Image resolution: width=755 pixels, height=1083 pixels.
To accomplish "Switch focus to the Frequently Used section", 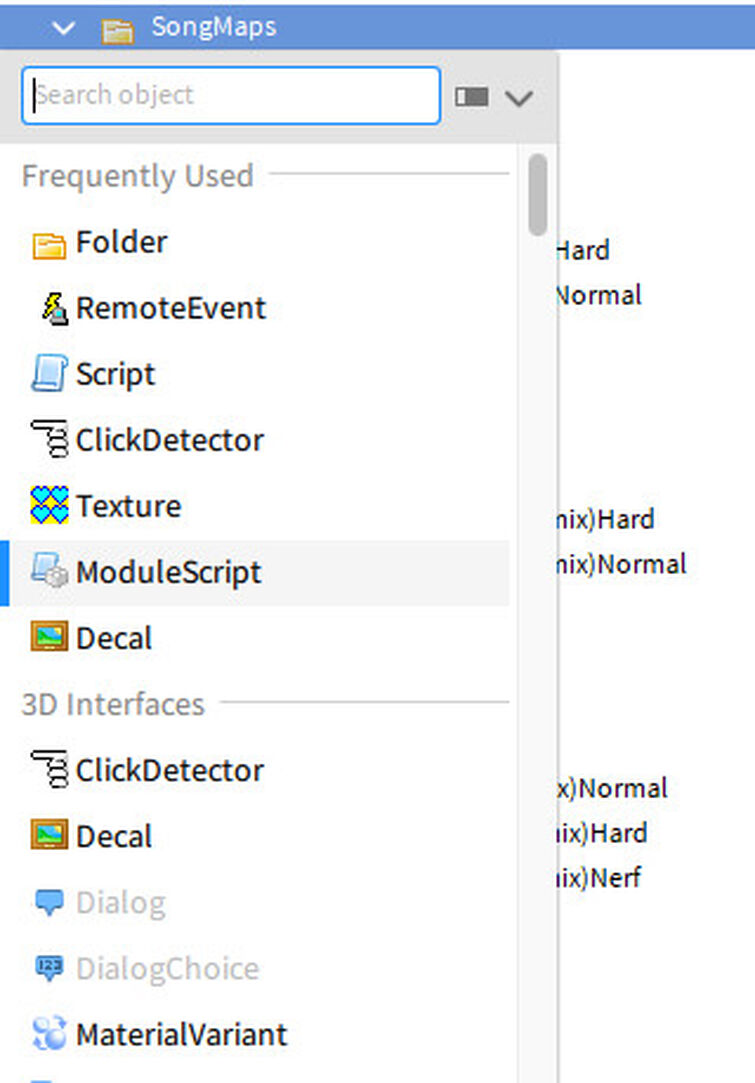I will point(137,175).
